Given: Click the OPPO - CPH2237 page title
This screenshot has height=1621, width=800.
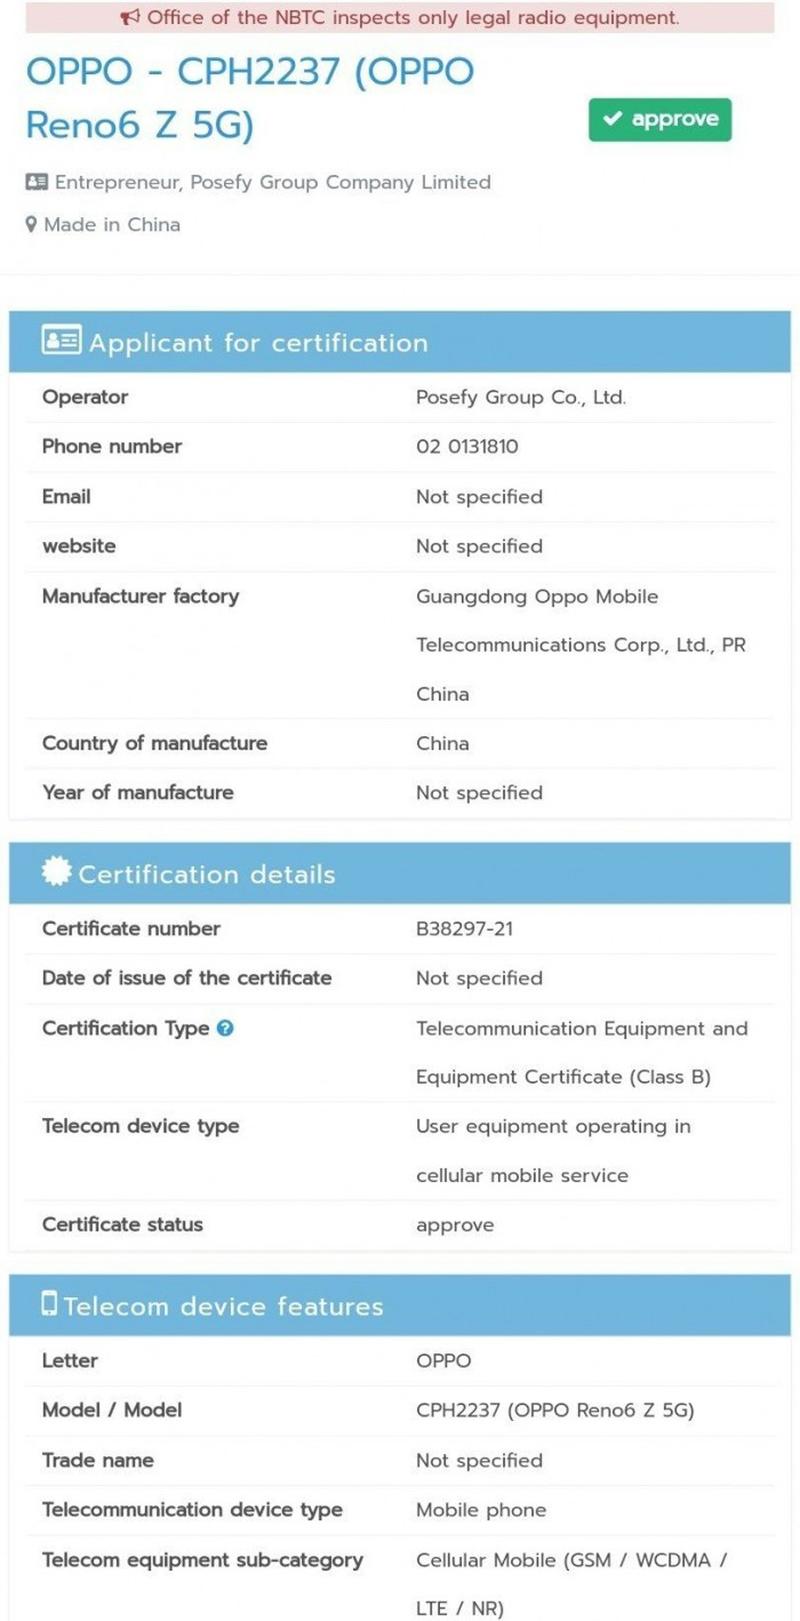Looking at the screenshot, I should [x=250, y=98].
